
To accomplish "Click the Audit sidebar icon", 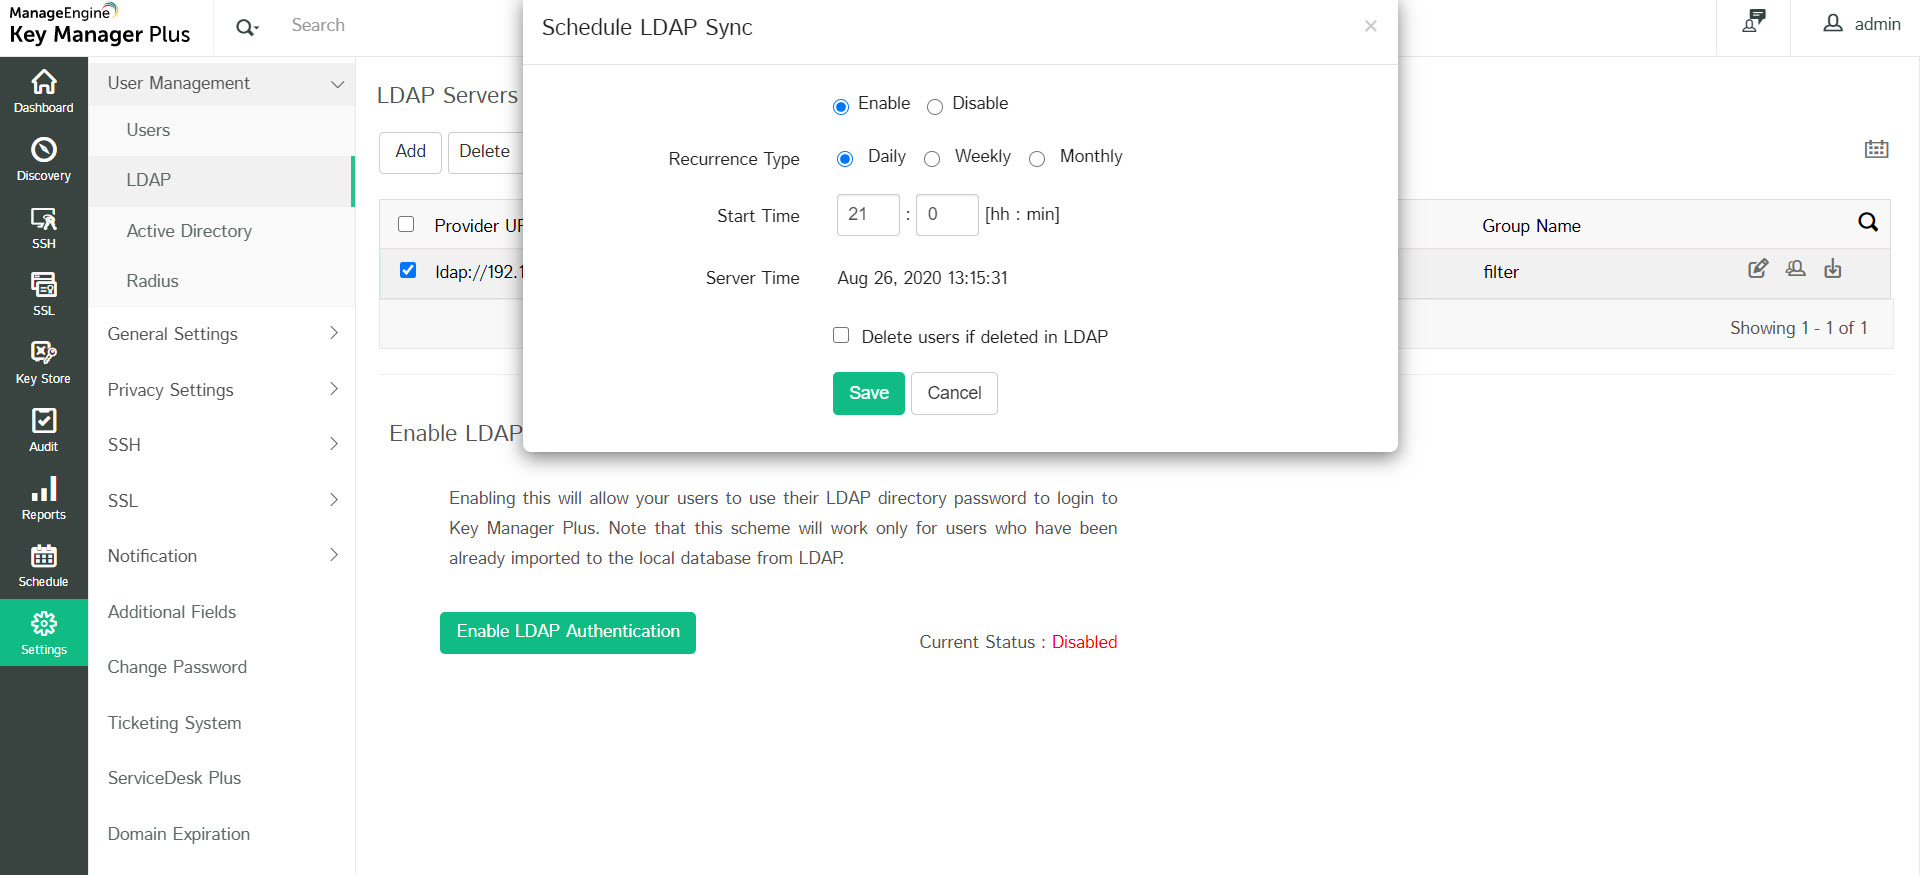I will tap(44, 421).
